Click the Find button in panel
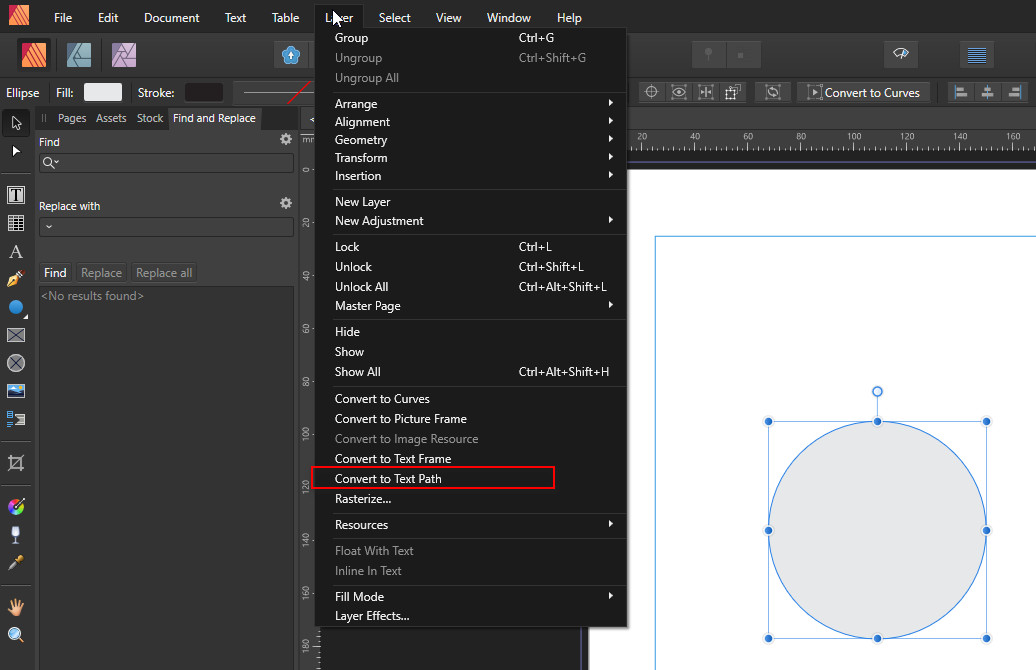 pos(55,273)
